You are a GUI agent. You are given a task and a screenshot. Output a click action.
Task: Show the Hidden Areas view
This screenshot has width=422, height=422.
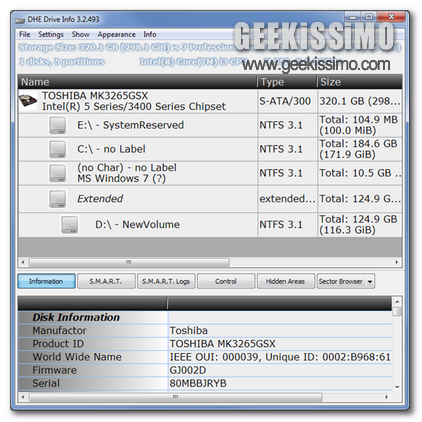286,281
